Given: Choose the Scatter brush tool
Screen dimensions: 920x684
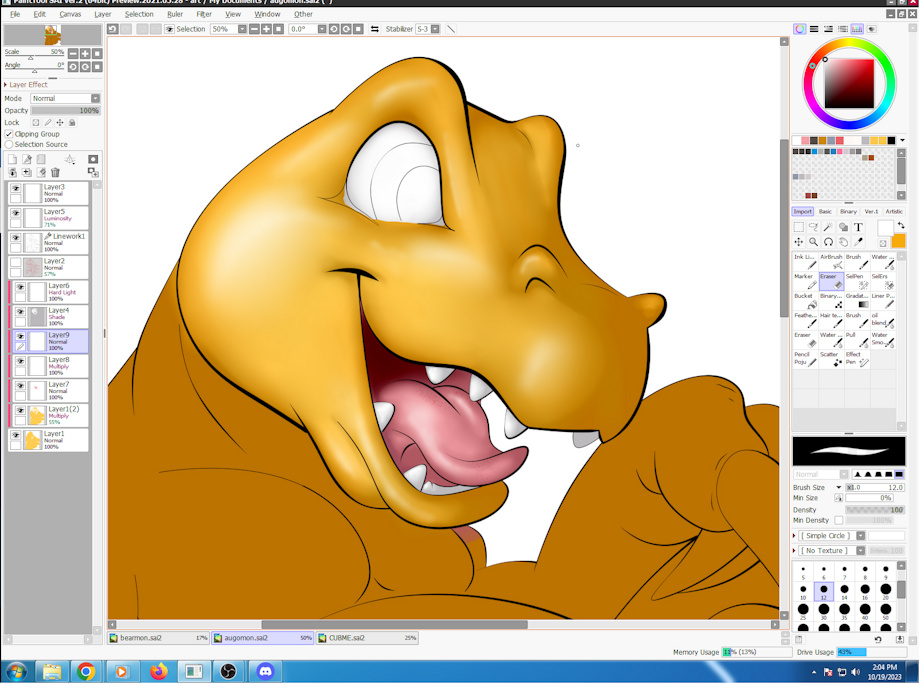Looking at the screenshot, I should point(831,358).
